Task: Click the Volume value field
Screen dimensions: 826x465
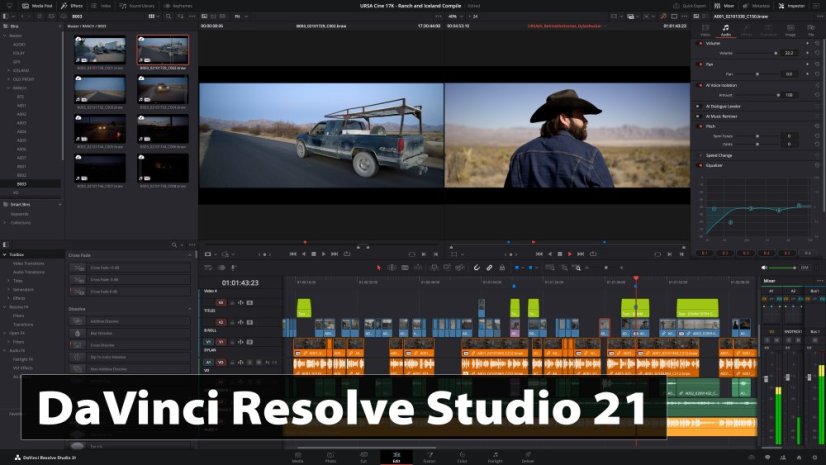Action: point(790,53)
